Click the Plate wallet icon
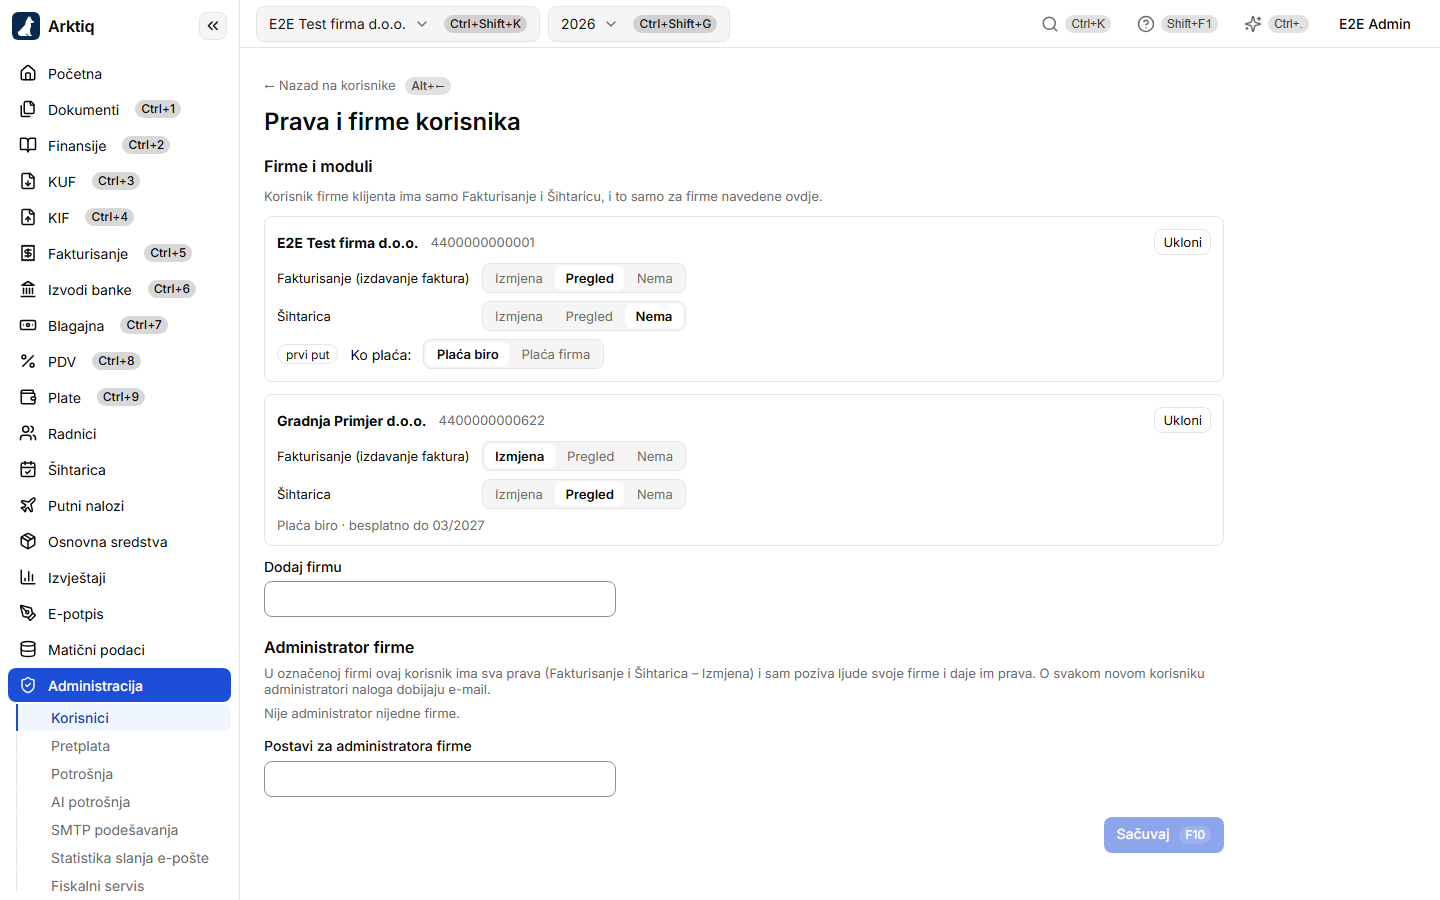1440x900 pixels. [x=28, y=397]
